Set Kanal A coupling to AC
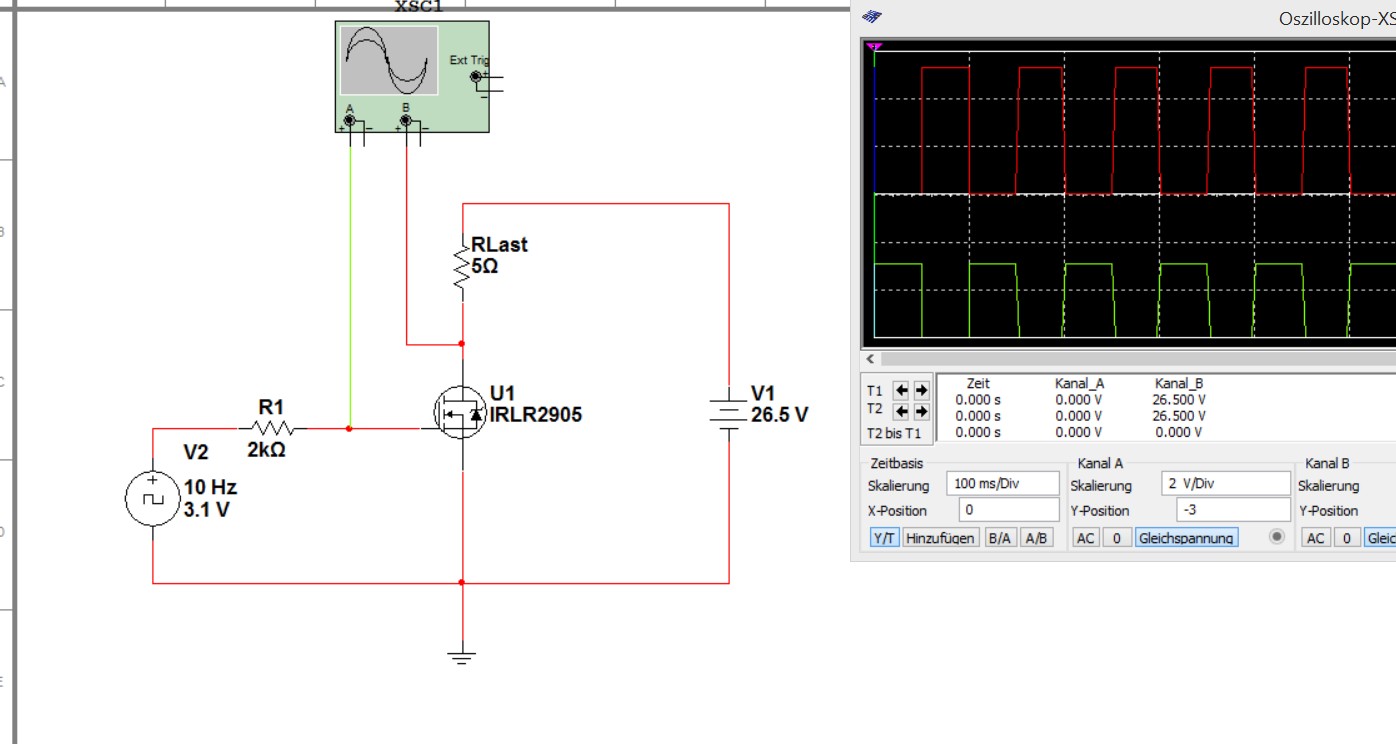Viewport: 1396px width, 744px height. [1086, 538]
